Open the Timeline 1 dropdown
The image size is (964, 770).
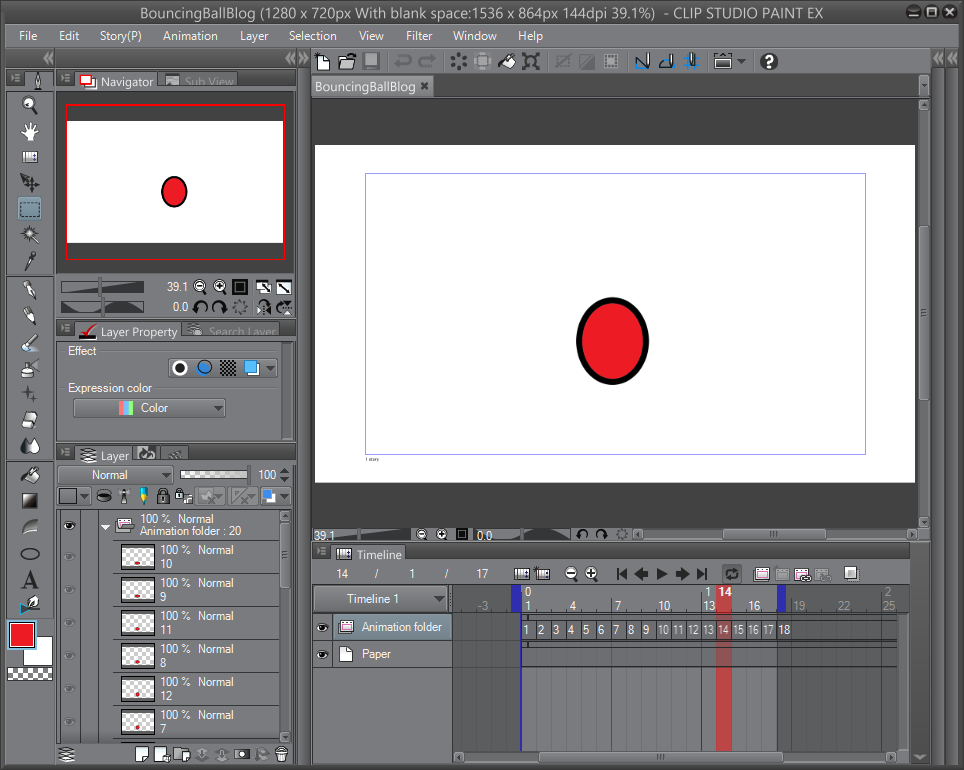click(x=438, y=598)
